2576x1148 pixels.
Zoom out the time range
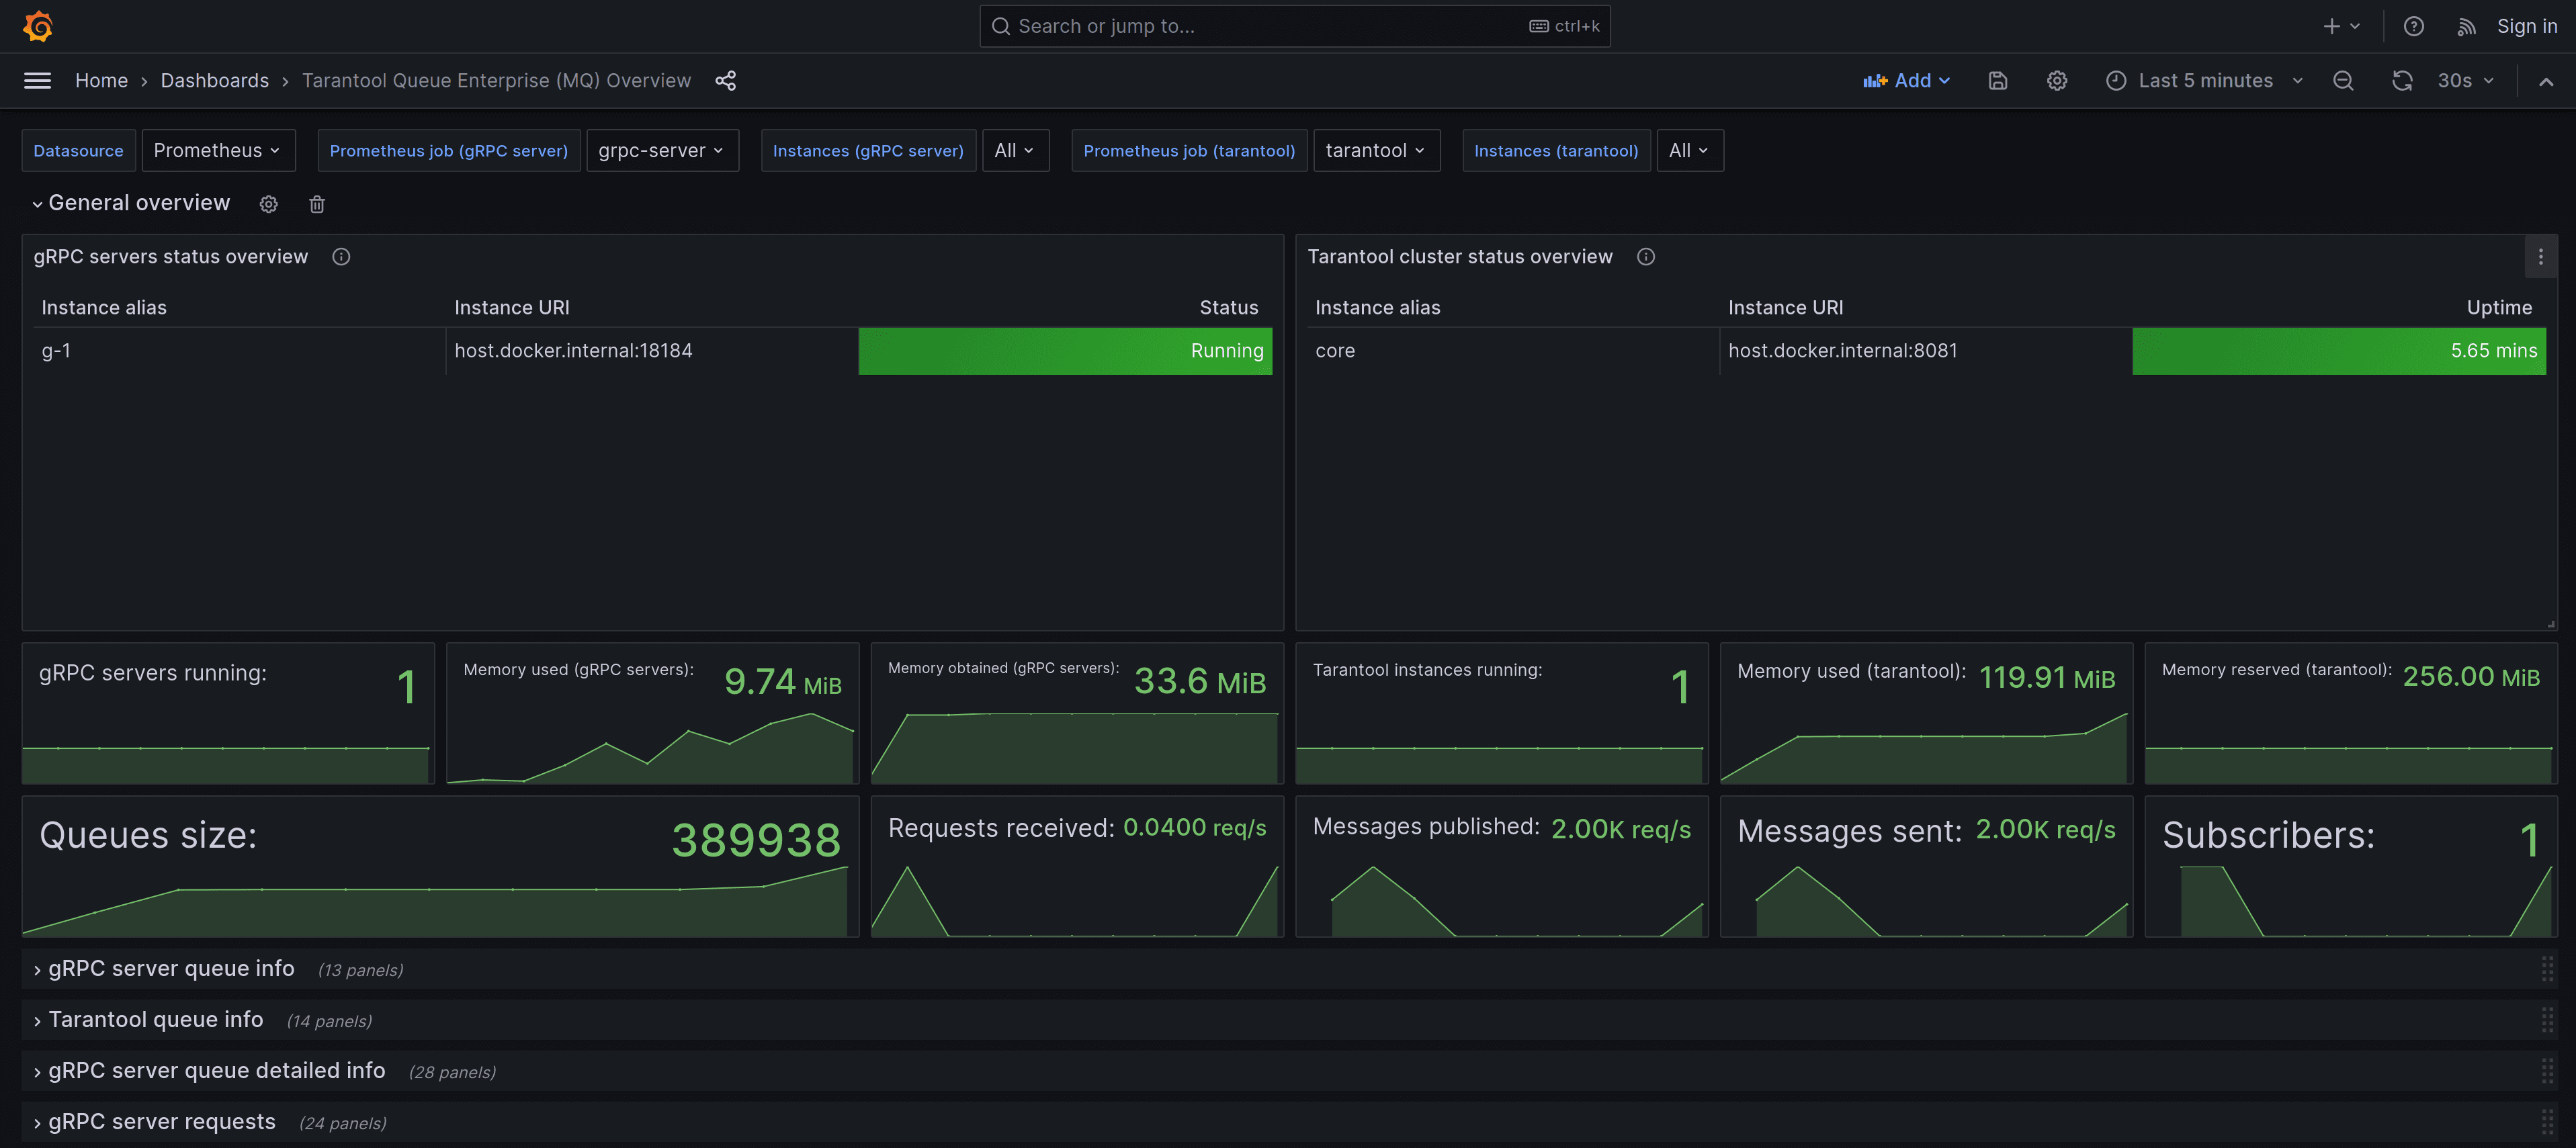tap(2343, 81)
